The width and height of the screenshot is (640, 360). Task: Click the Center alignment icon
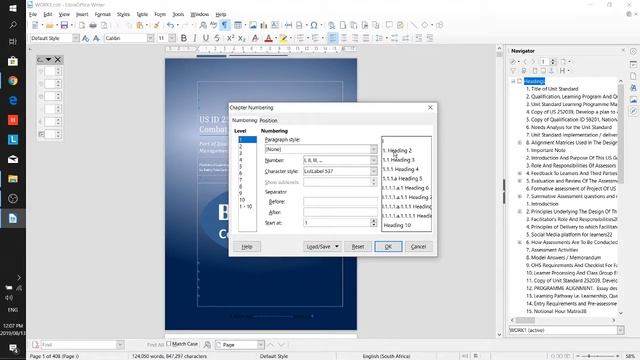pyautogui.click(x=344, y=38)
